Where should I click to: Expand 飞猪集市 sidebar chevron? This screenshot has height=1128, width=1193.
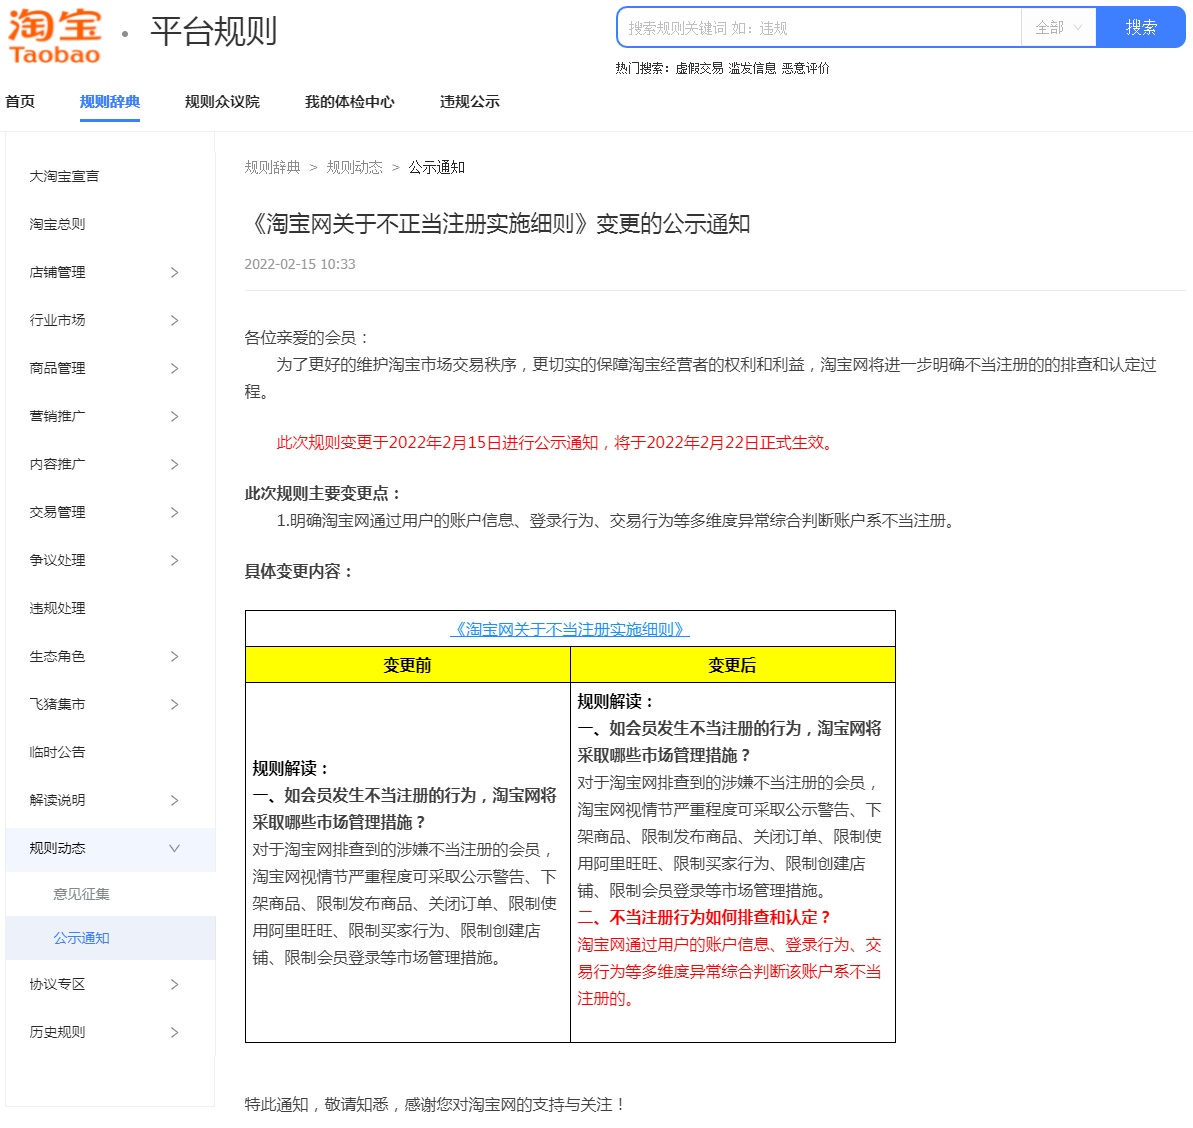174,704
